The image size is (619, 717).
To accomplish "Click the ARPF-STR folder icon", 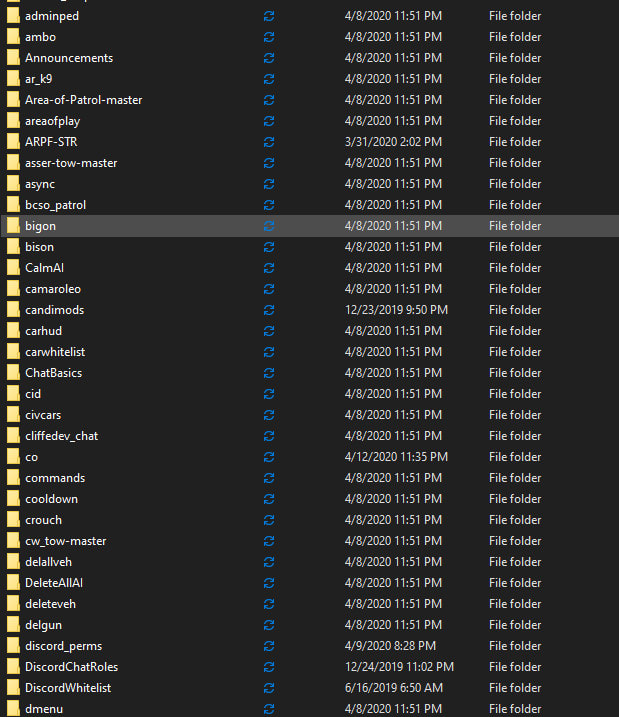I will point(13,142).
